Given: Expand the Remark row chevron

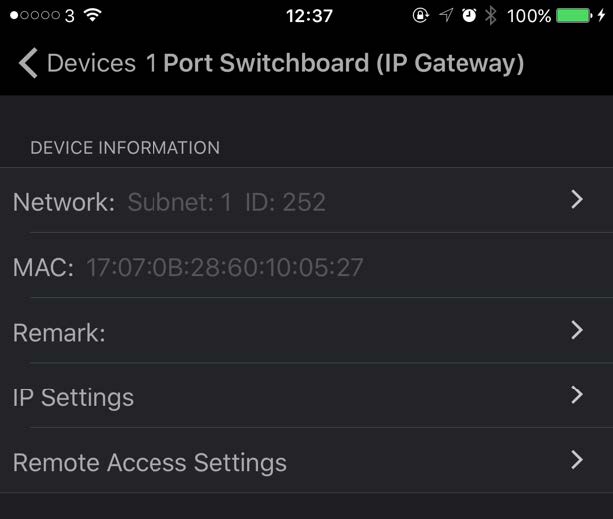Looking at the screenshot, I should coord(577,330).
